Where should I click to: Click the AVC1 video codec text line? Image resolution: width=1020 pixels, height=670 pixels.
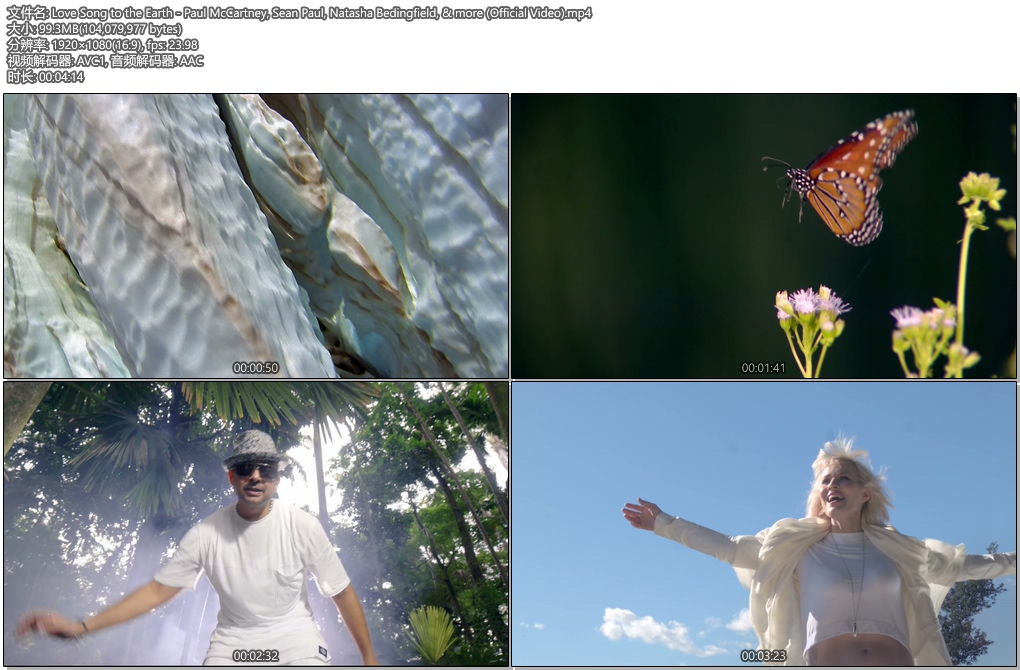tap(105, 61)
